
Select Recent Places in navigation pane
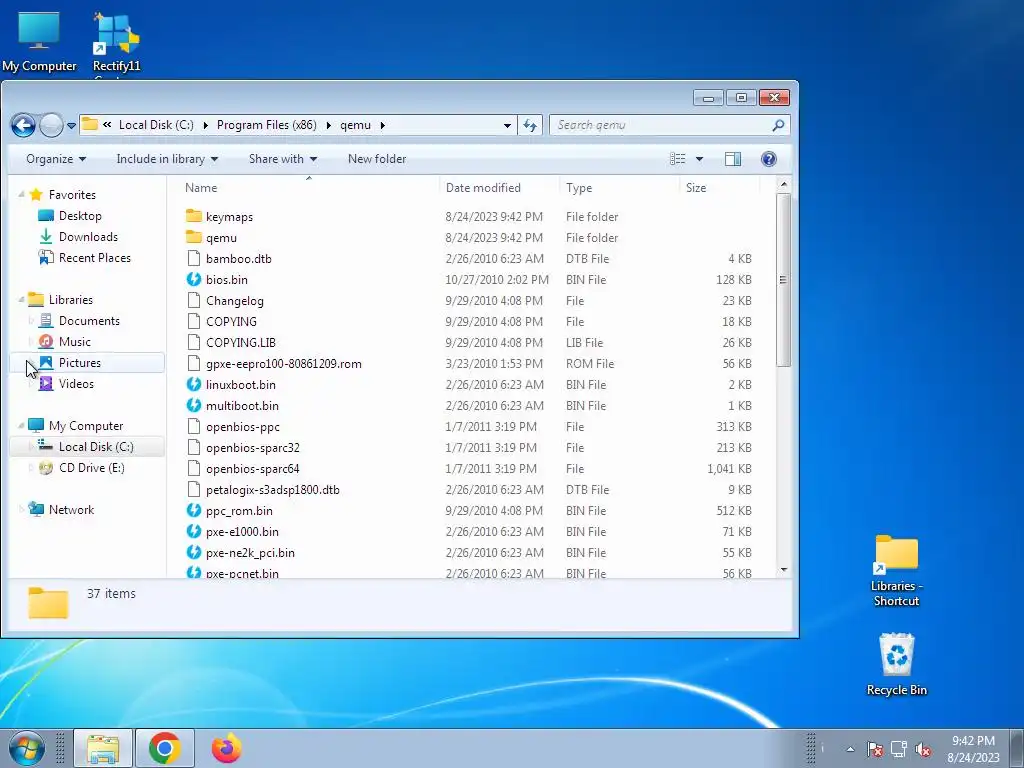click(95, 257)
